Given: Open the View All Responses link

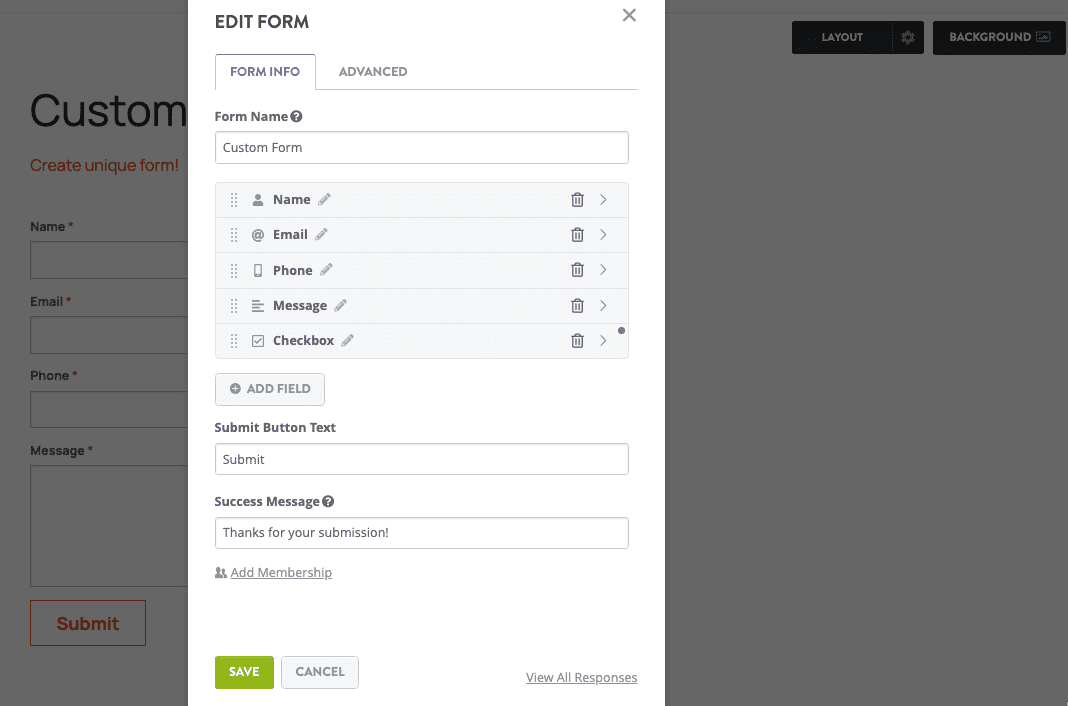Looking at the screenshot, I should [x=581, y=678].
